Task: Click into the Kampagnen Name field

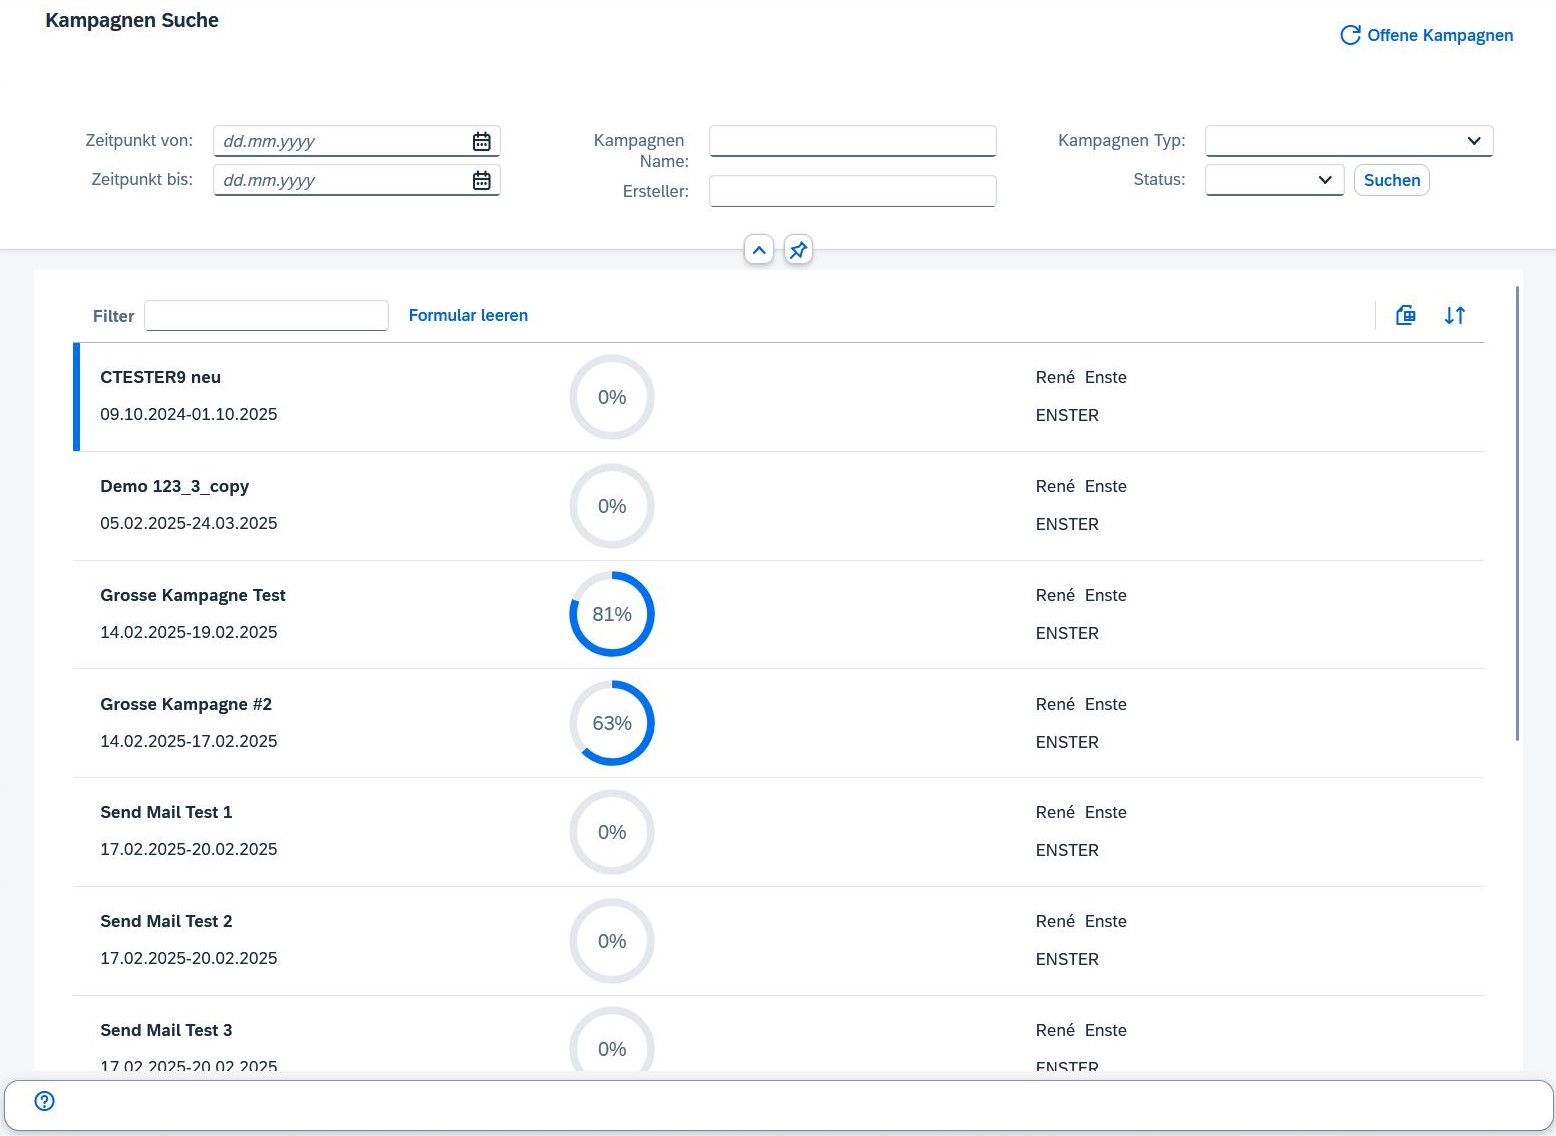Action: pos(852,141)
